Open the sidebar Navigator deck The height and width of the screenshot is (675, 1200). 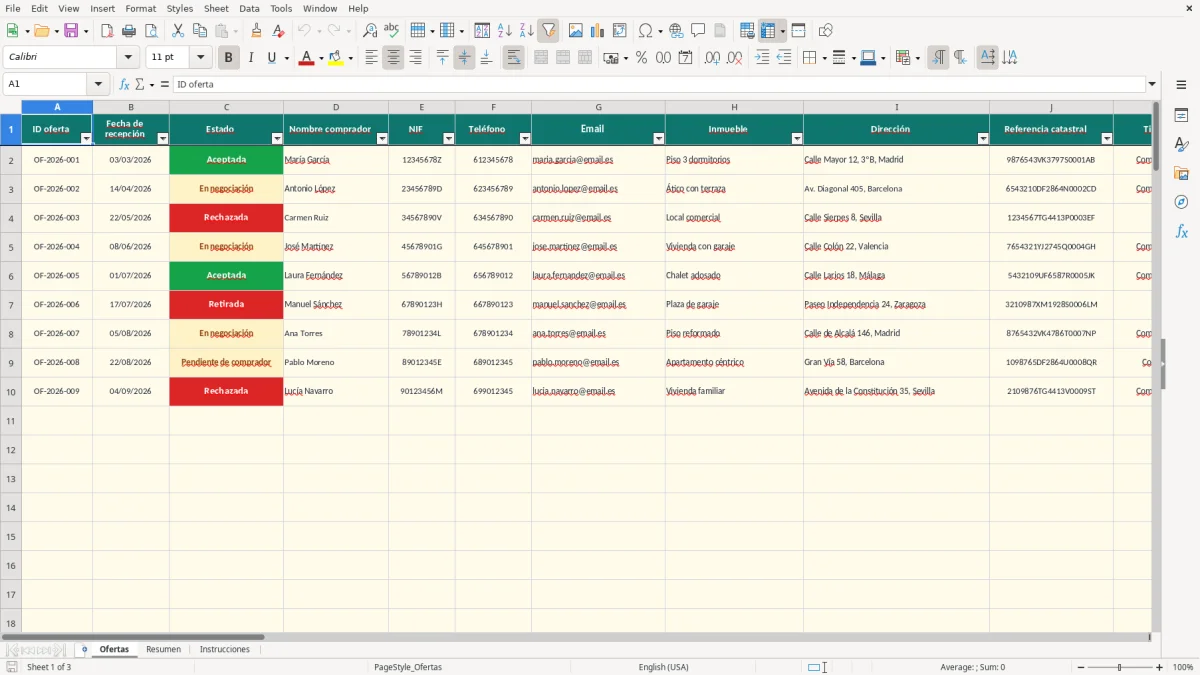click(1181, 202)
